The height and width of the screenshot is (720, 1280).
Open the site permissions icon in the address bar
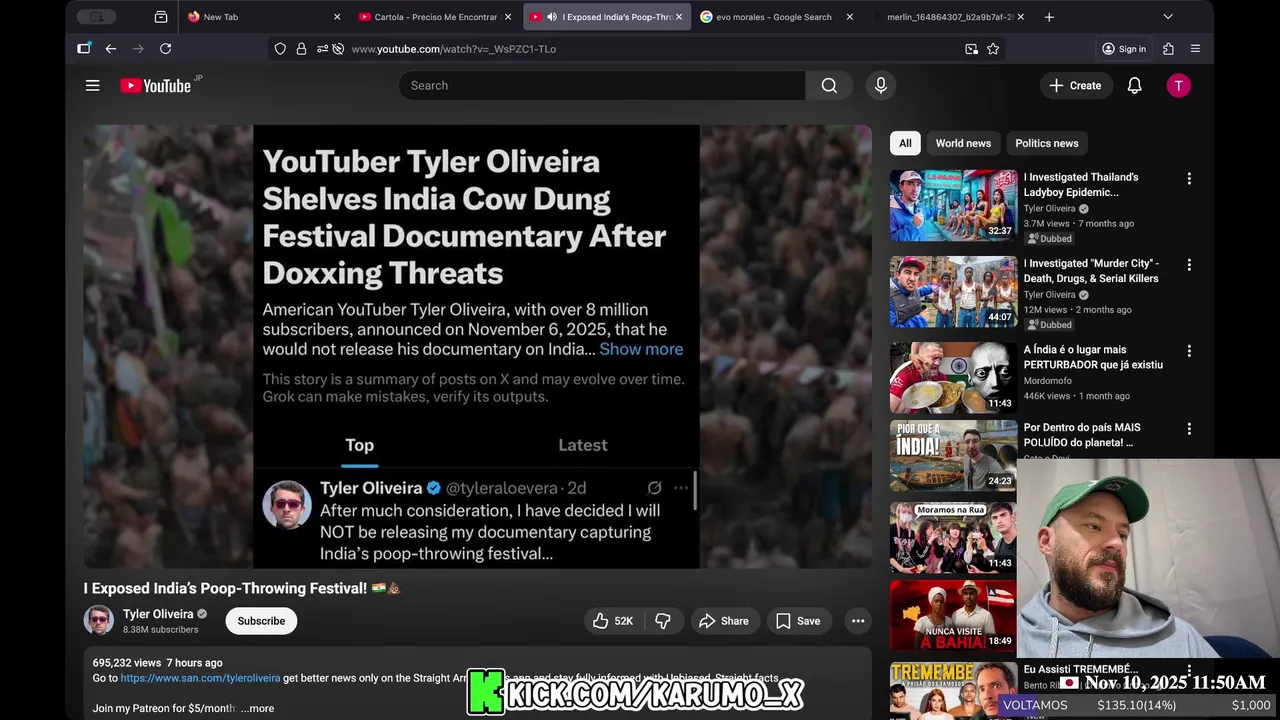(x=321, y=49)
